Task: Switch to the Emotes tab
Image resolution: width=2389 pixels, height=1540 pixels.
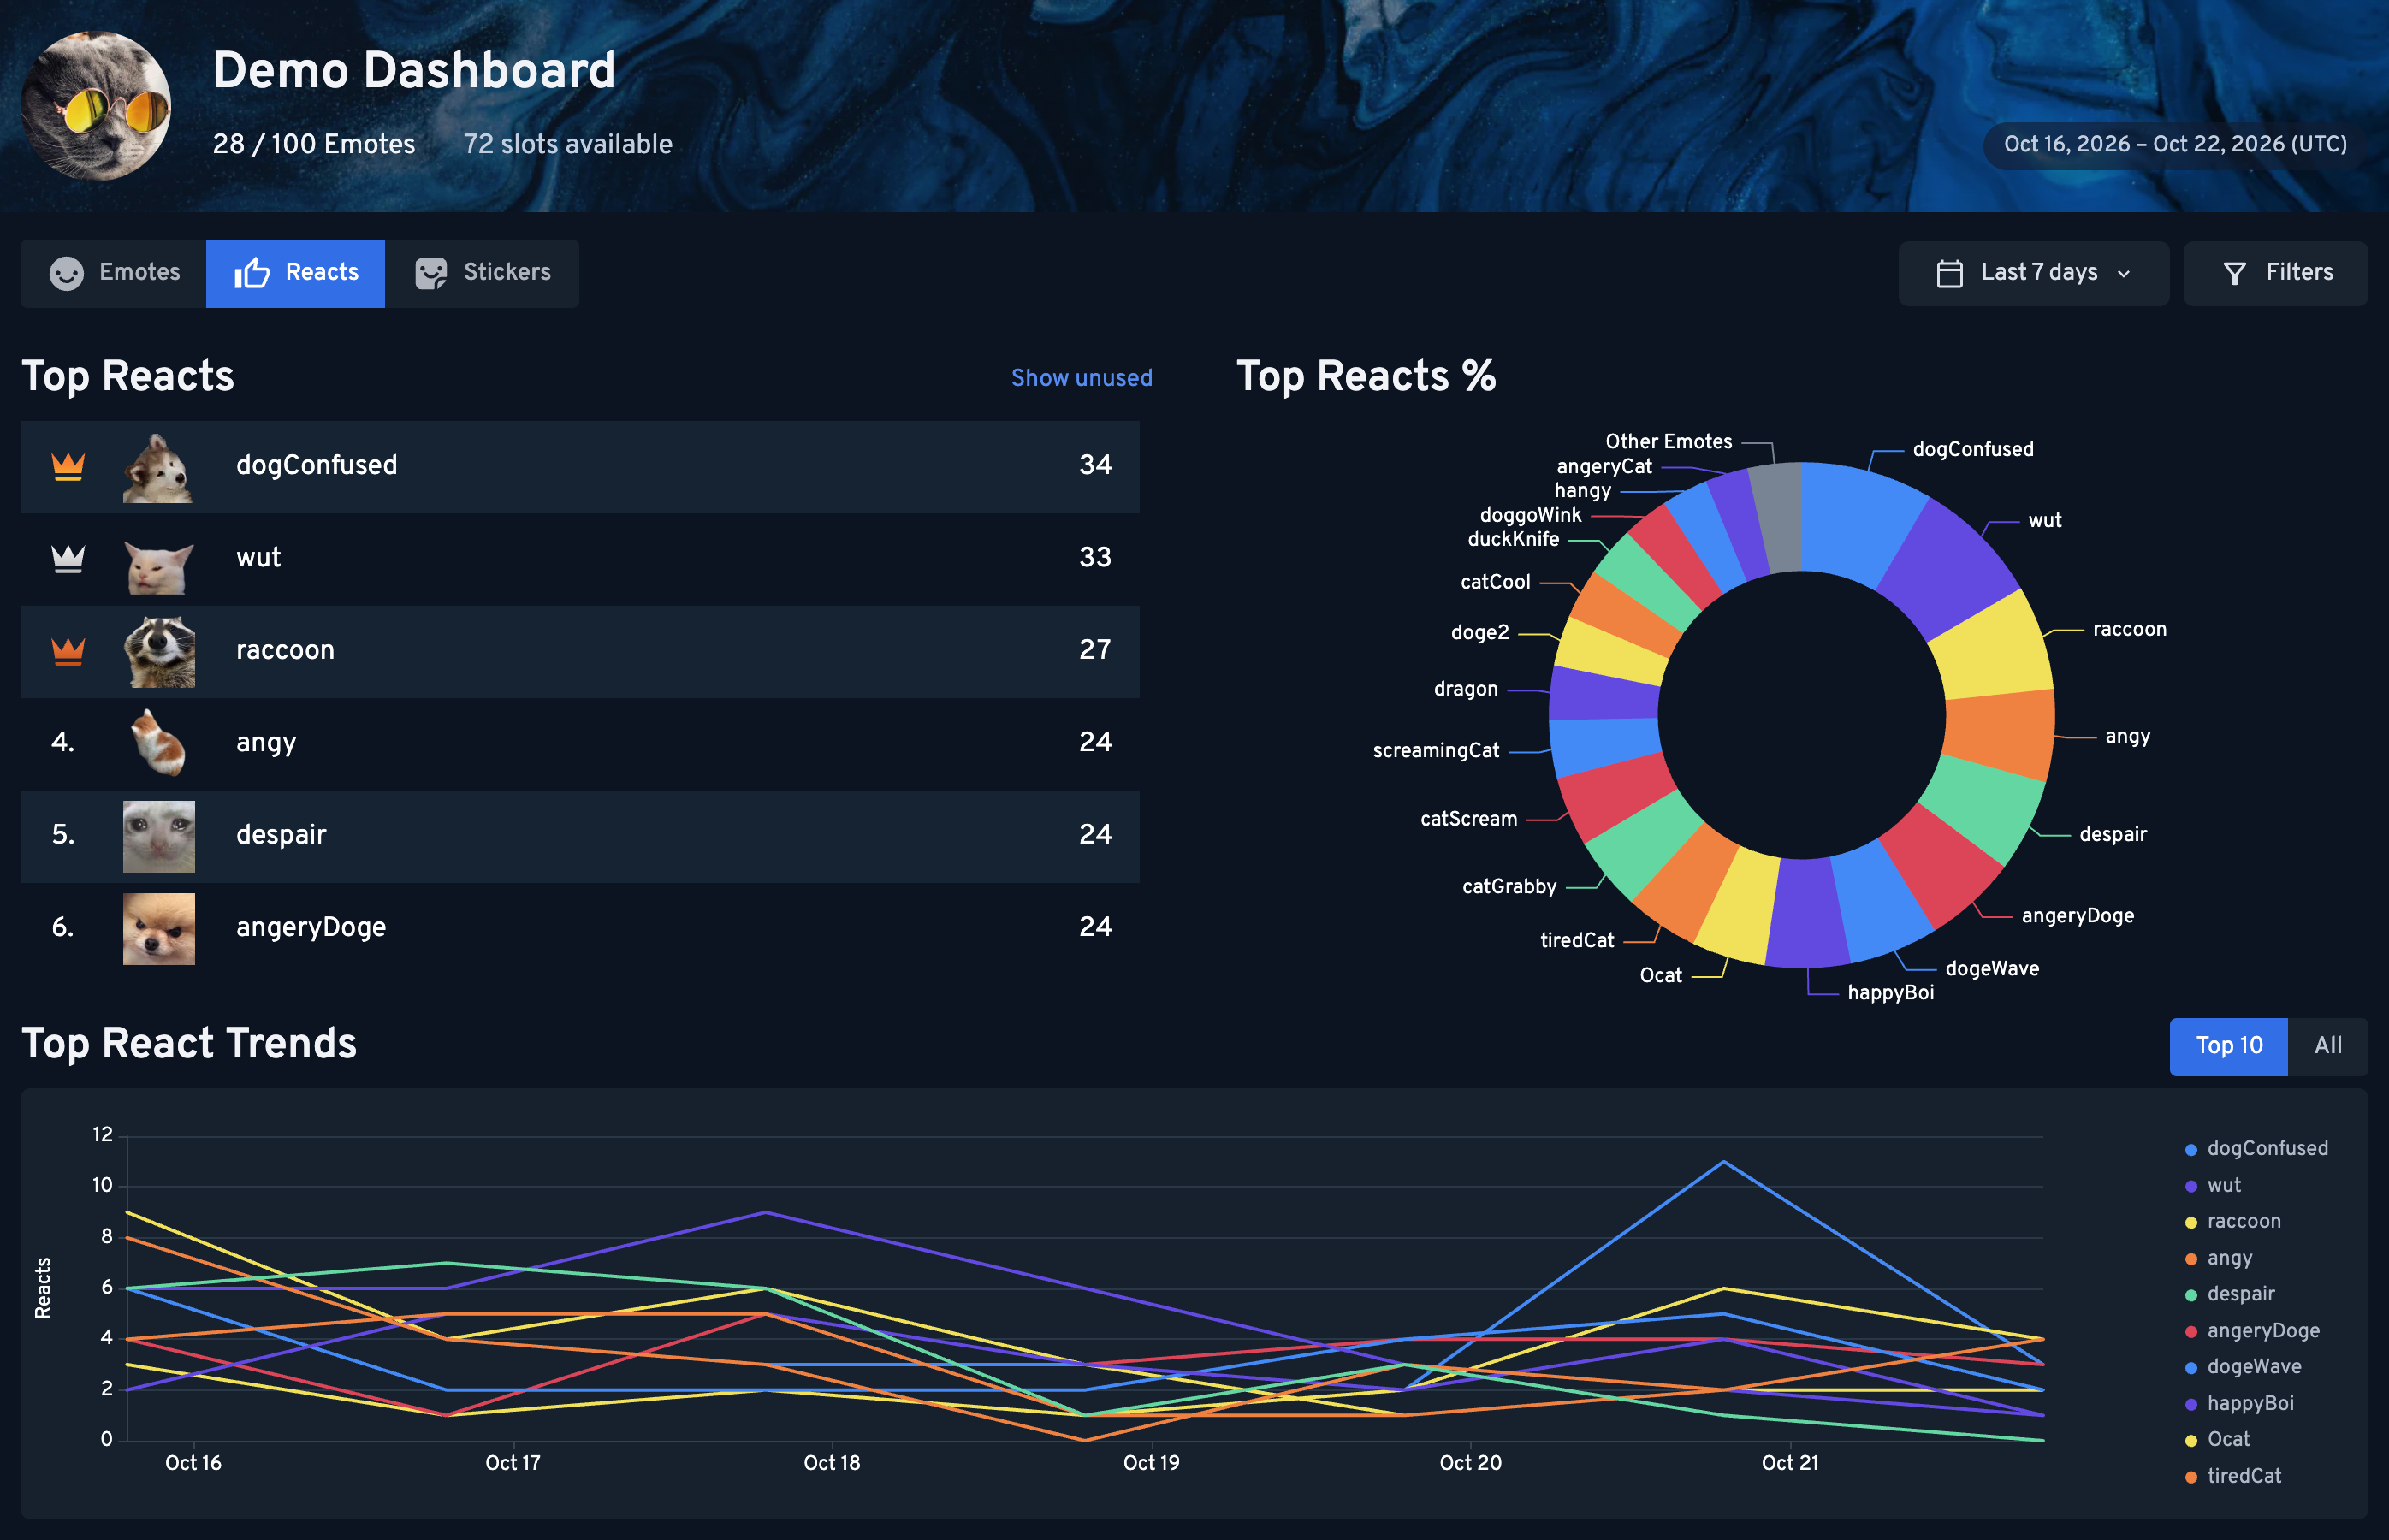Action: [114, 273]
